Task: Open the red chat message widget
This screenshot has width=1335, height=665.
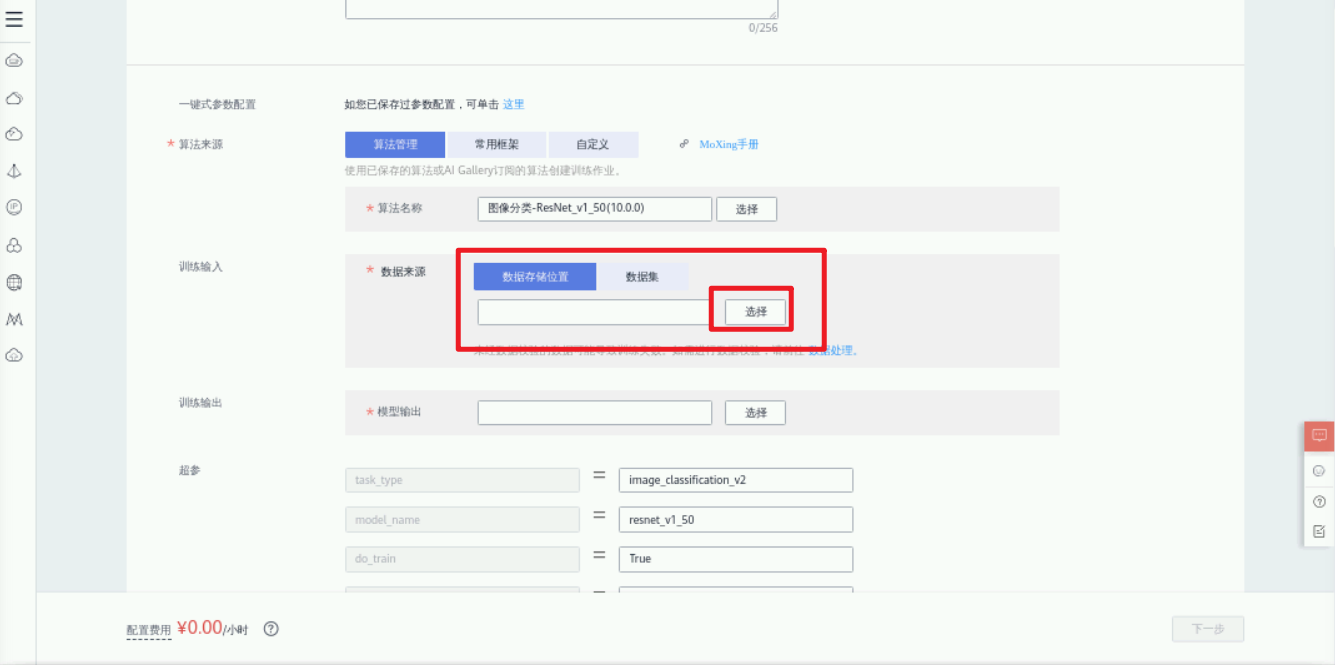Action: point(1319,436)
